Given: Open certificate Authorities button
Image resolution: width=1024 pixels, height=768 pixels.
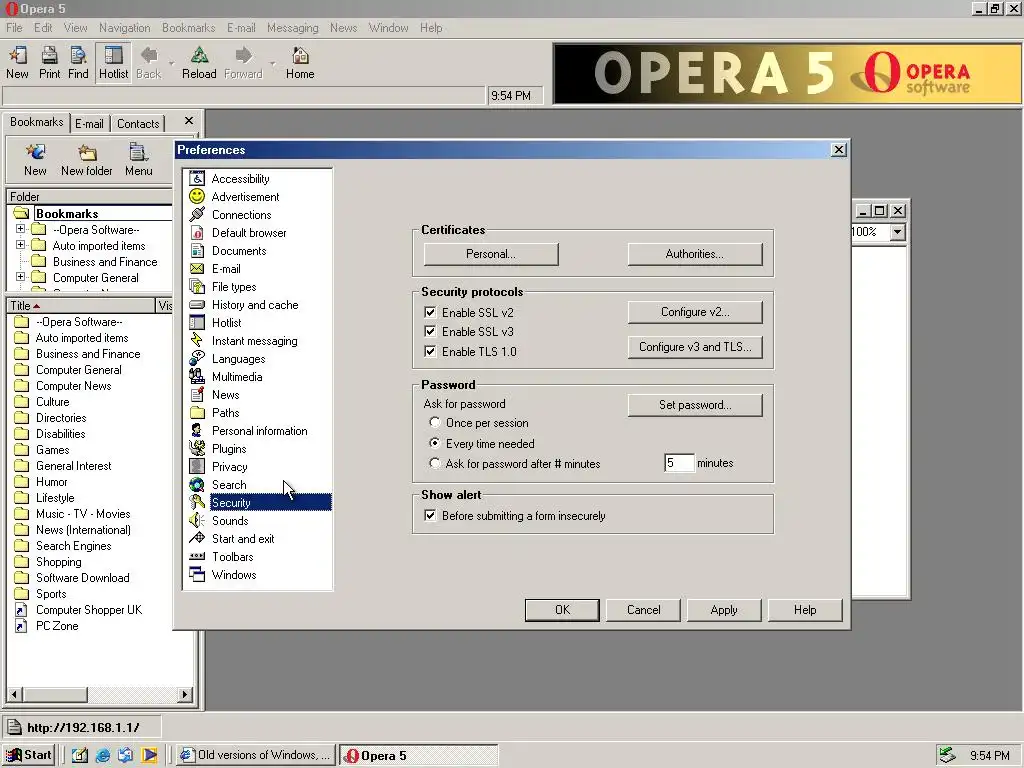Looking at the screenshot, I should (694, 254).
